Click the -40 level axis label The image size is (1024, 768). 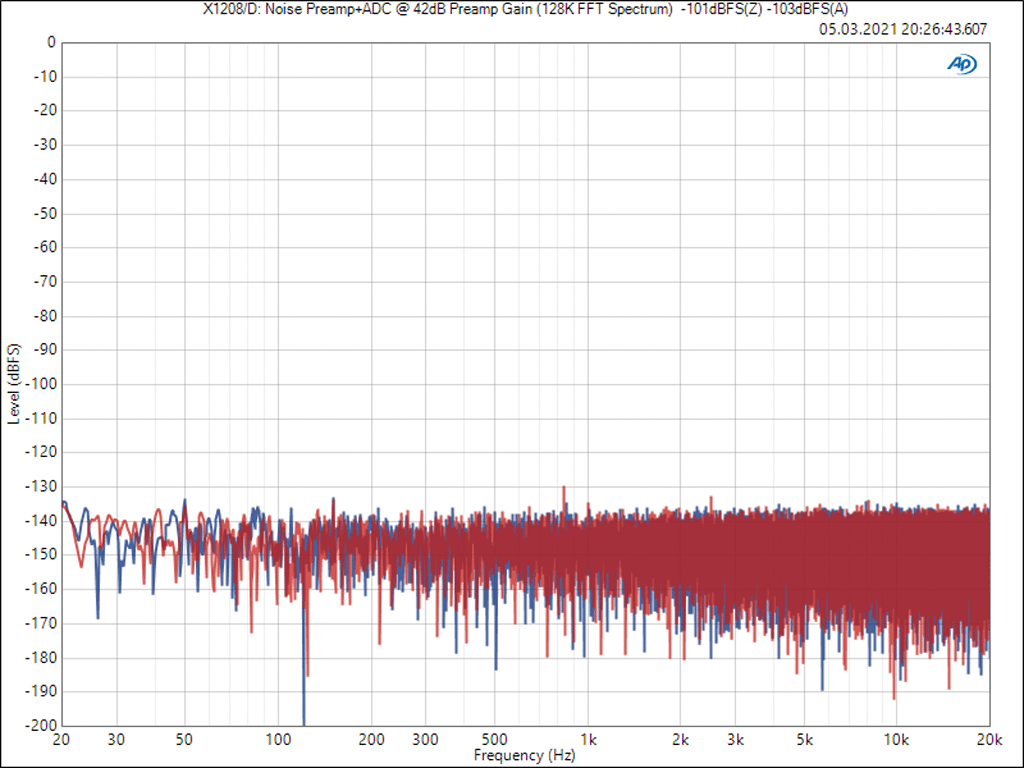(45, 179)
